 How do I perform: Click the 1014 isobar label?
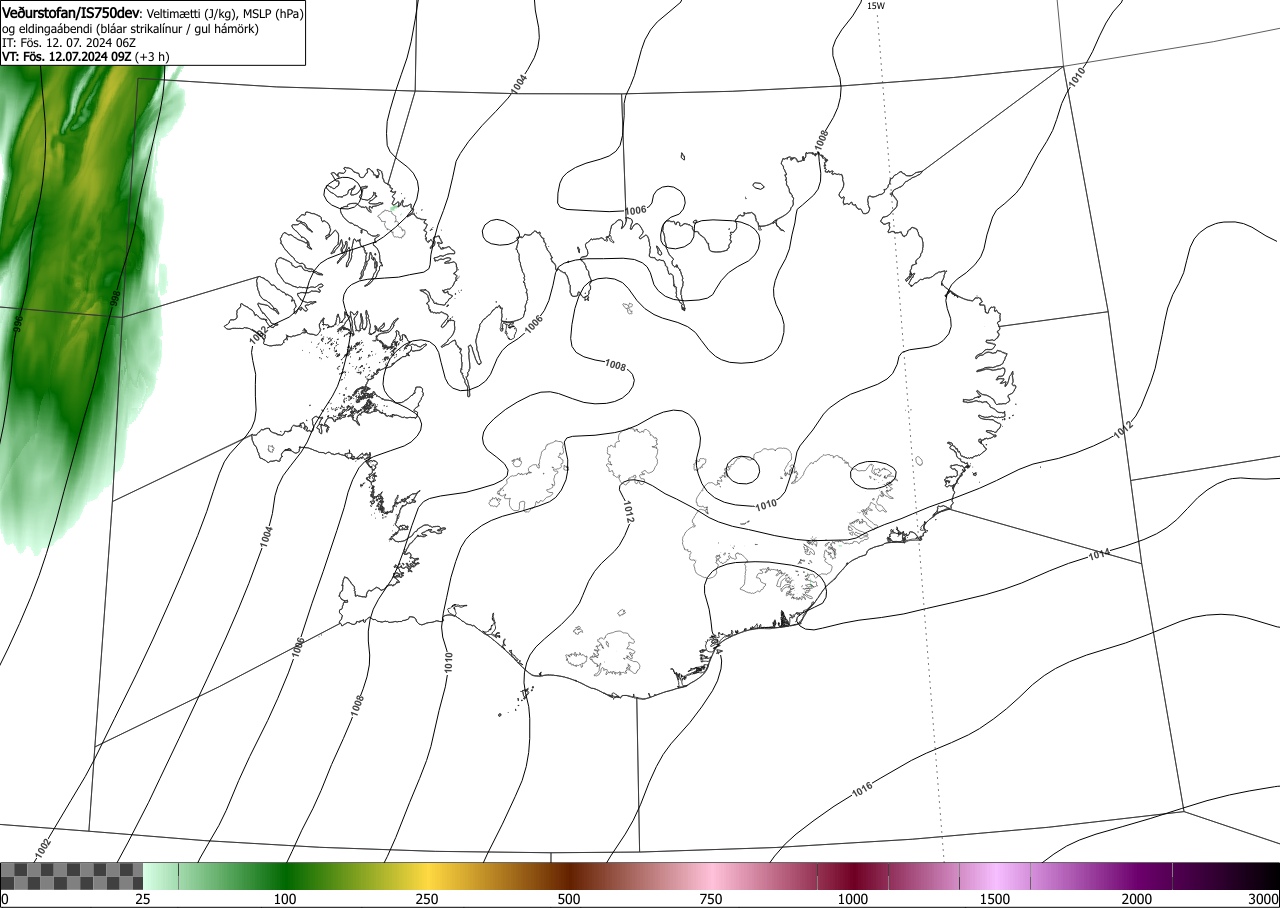click(x=1099, y=552)
